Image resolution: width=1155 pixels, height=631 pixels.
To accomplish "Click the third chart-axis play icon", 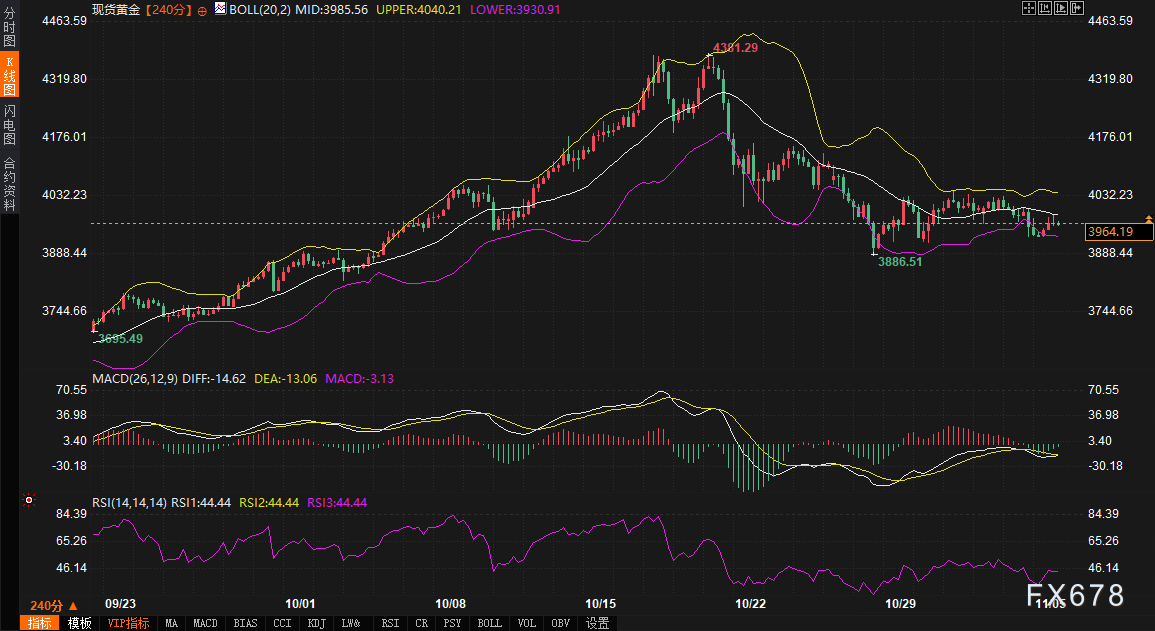I will point(1061,8).
